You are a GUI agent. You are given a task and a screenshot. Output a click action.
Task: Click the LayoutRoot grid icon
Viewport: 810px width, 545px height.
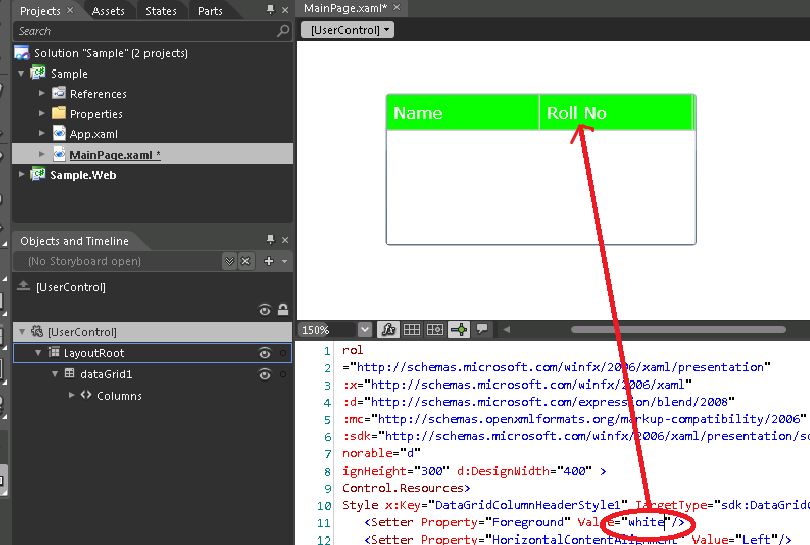tap(54, 352)
